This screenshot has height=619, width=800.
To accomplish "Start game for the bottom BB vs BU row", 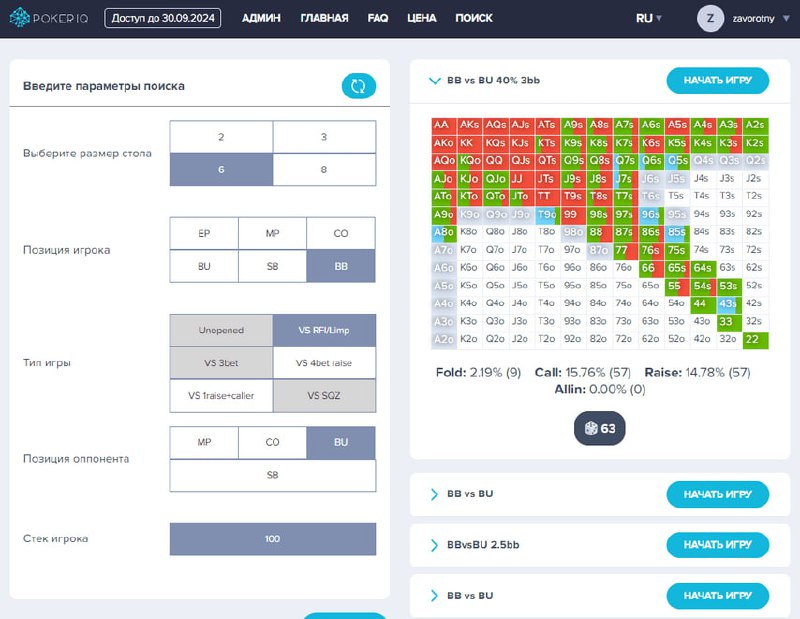I will pos(717,596).
